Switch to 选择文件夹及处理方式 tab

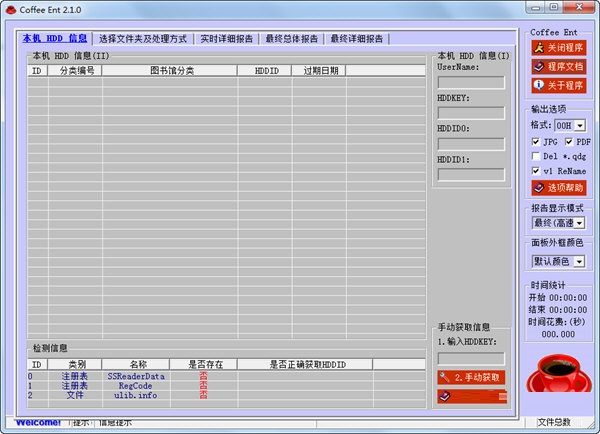tap(143, 39)
